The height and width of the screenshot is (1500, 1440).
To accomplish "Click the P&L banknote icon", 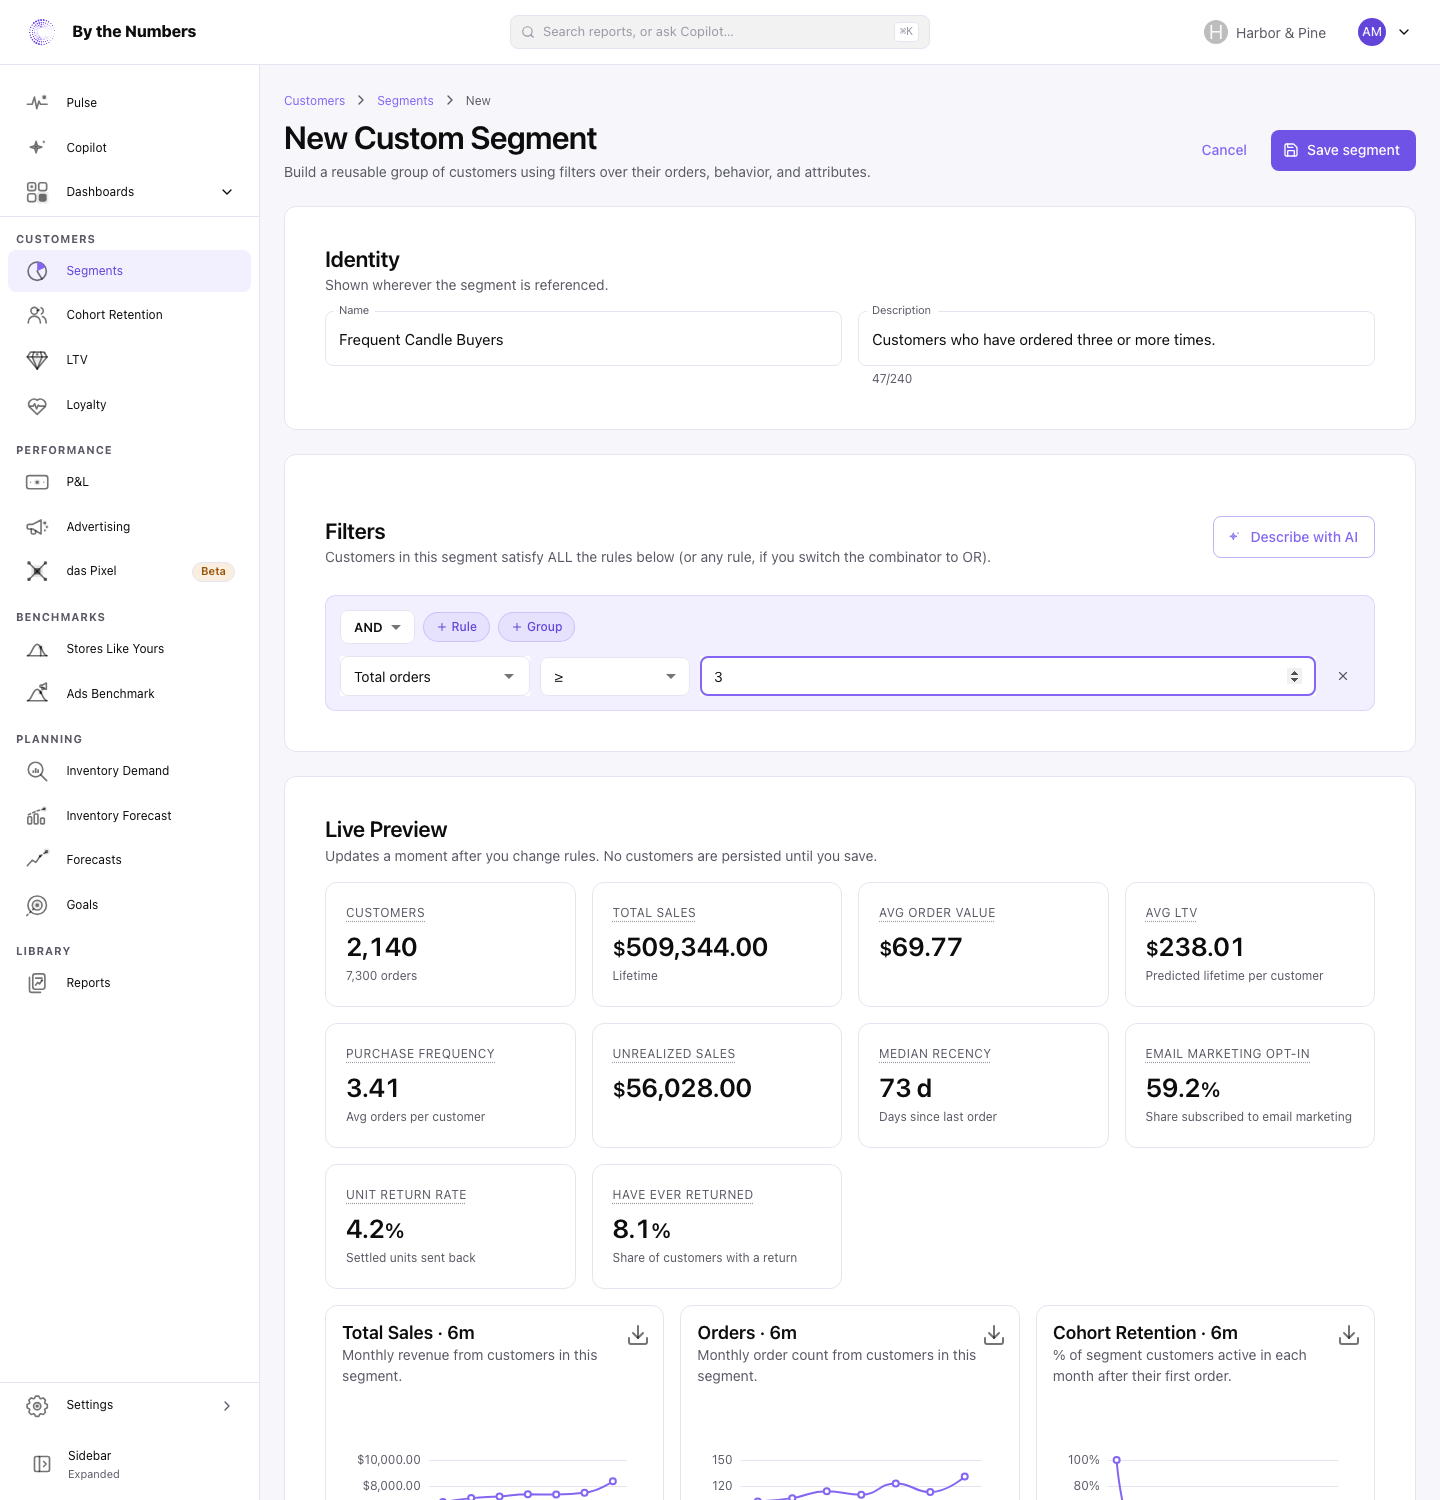I will click(37, 482).
